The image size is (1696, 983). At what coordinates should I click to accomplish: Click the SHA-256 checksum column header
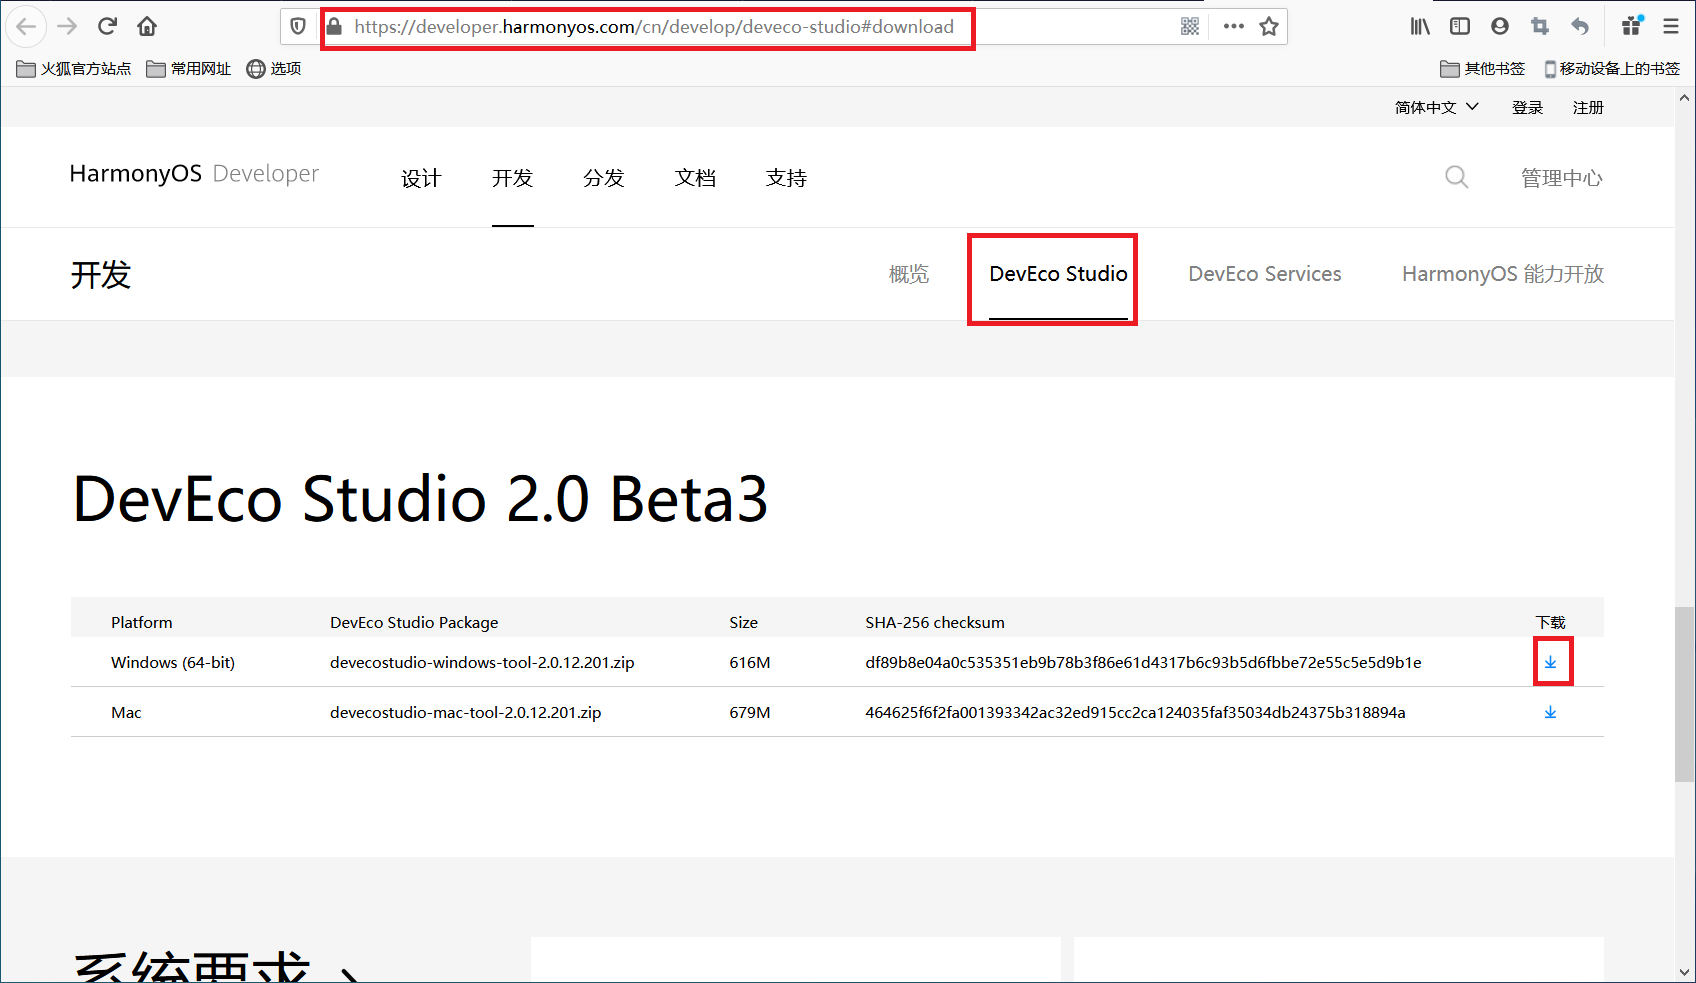(x=935, y=622)
